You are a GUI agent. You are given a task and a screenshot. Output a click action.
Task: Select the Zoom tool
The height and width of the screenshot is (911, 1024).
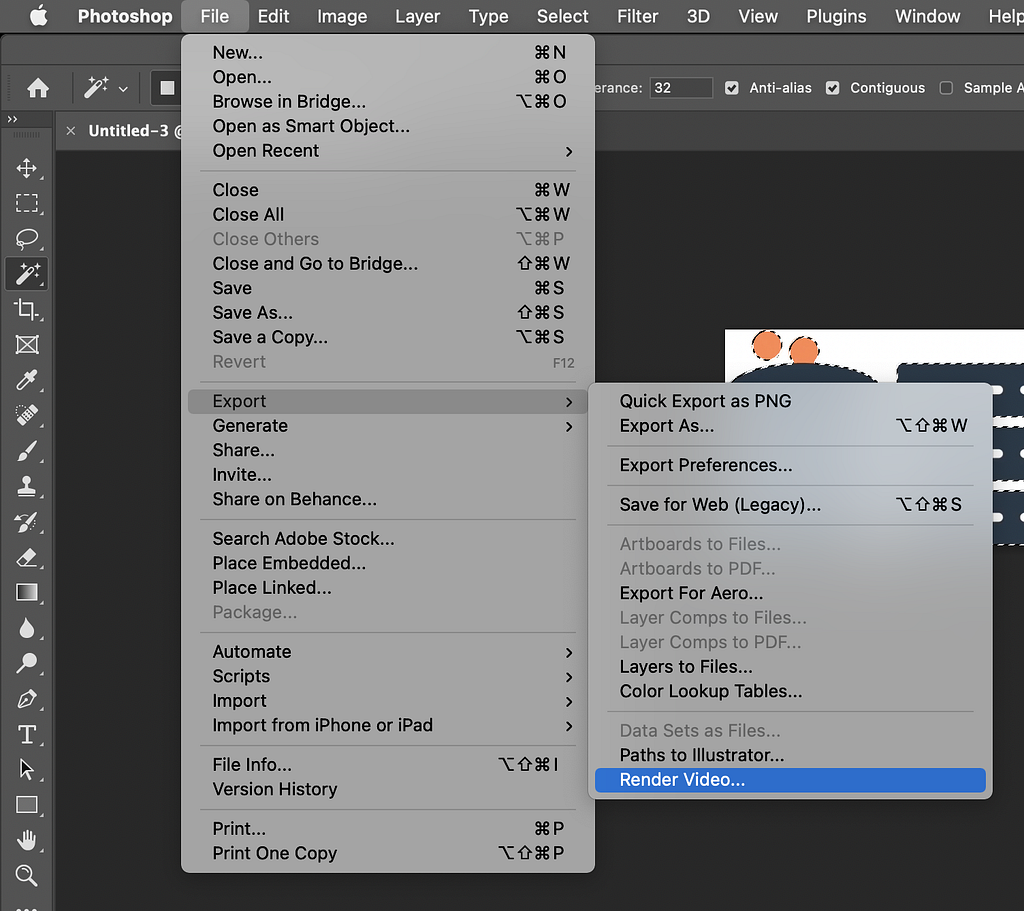coord(26,875)
